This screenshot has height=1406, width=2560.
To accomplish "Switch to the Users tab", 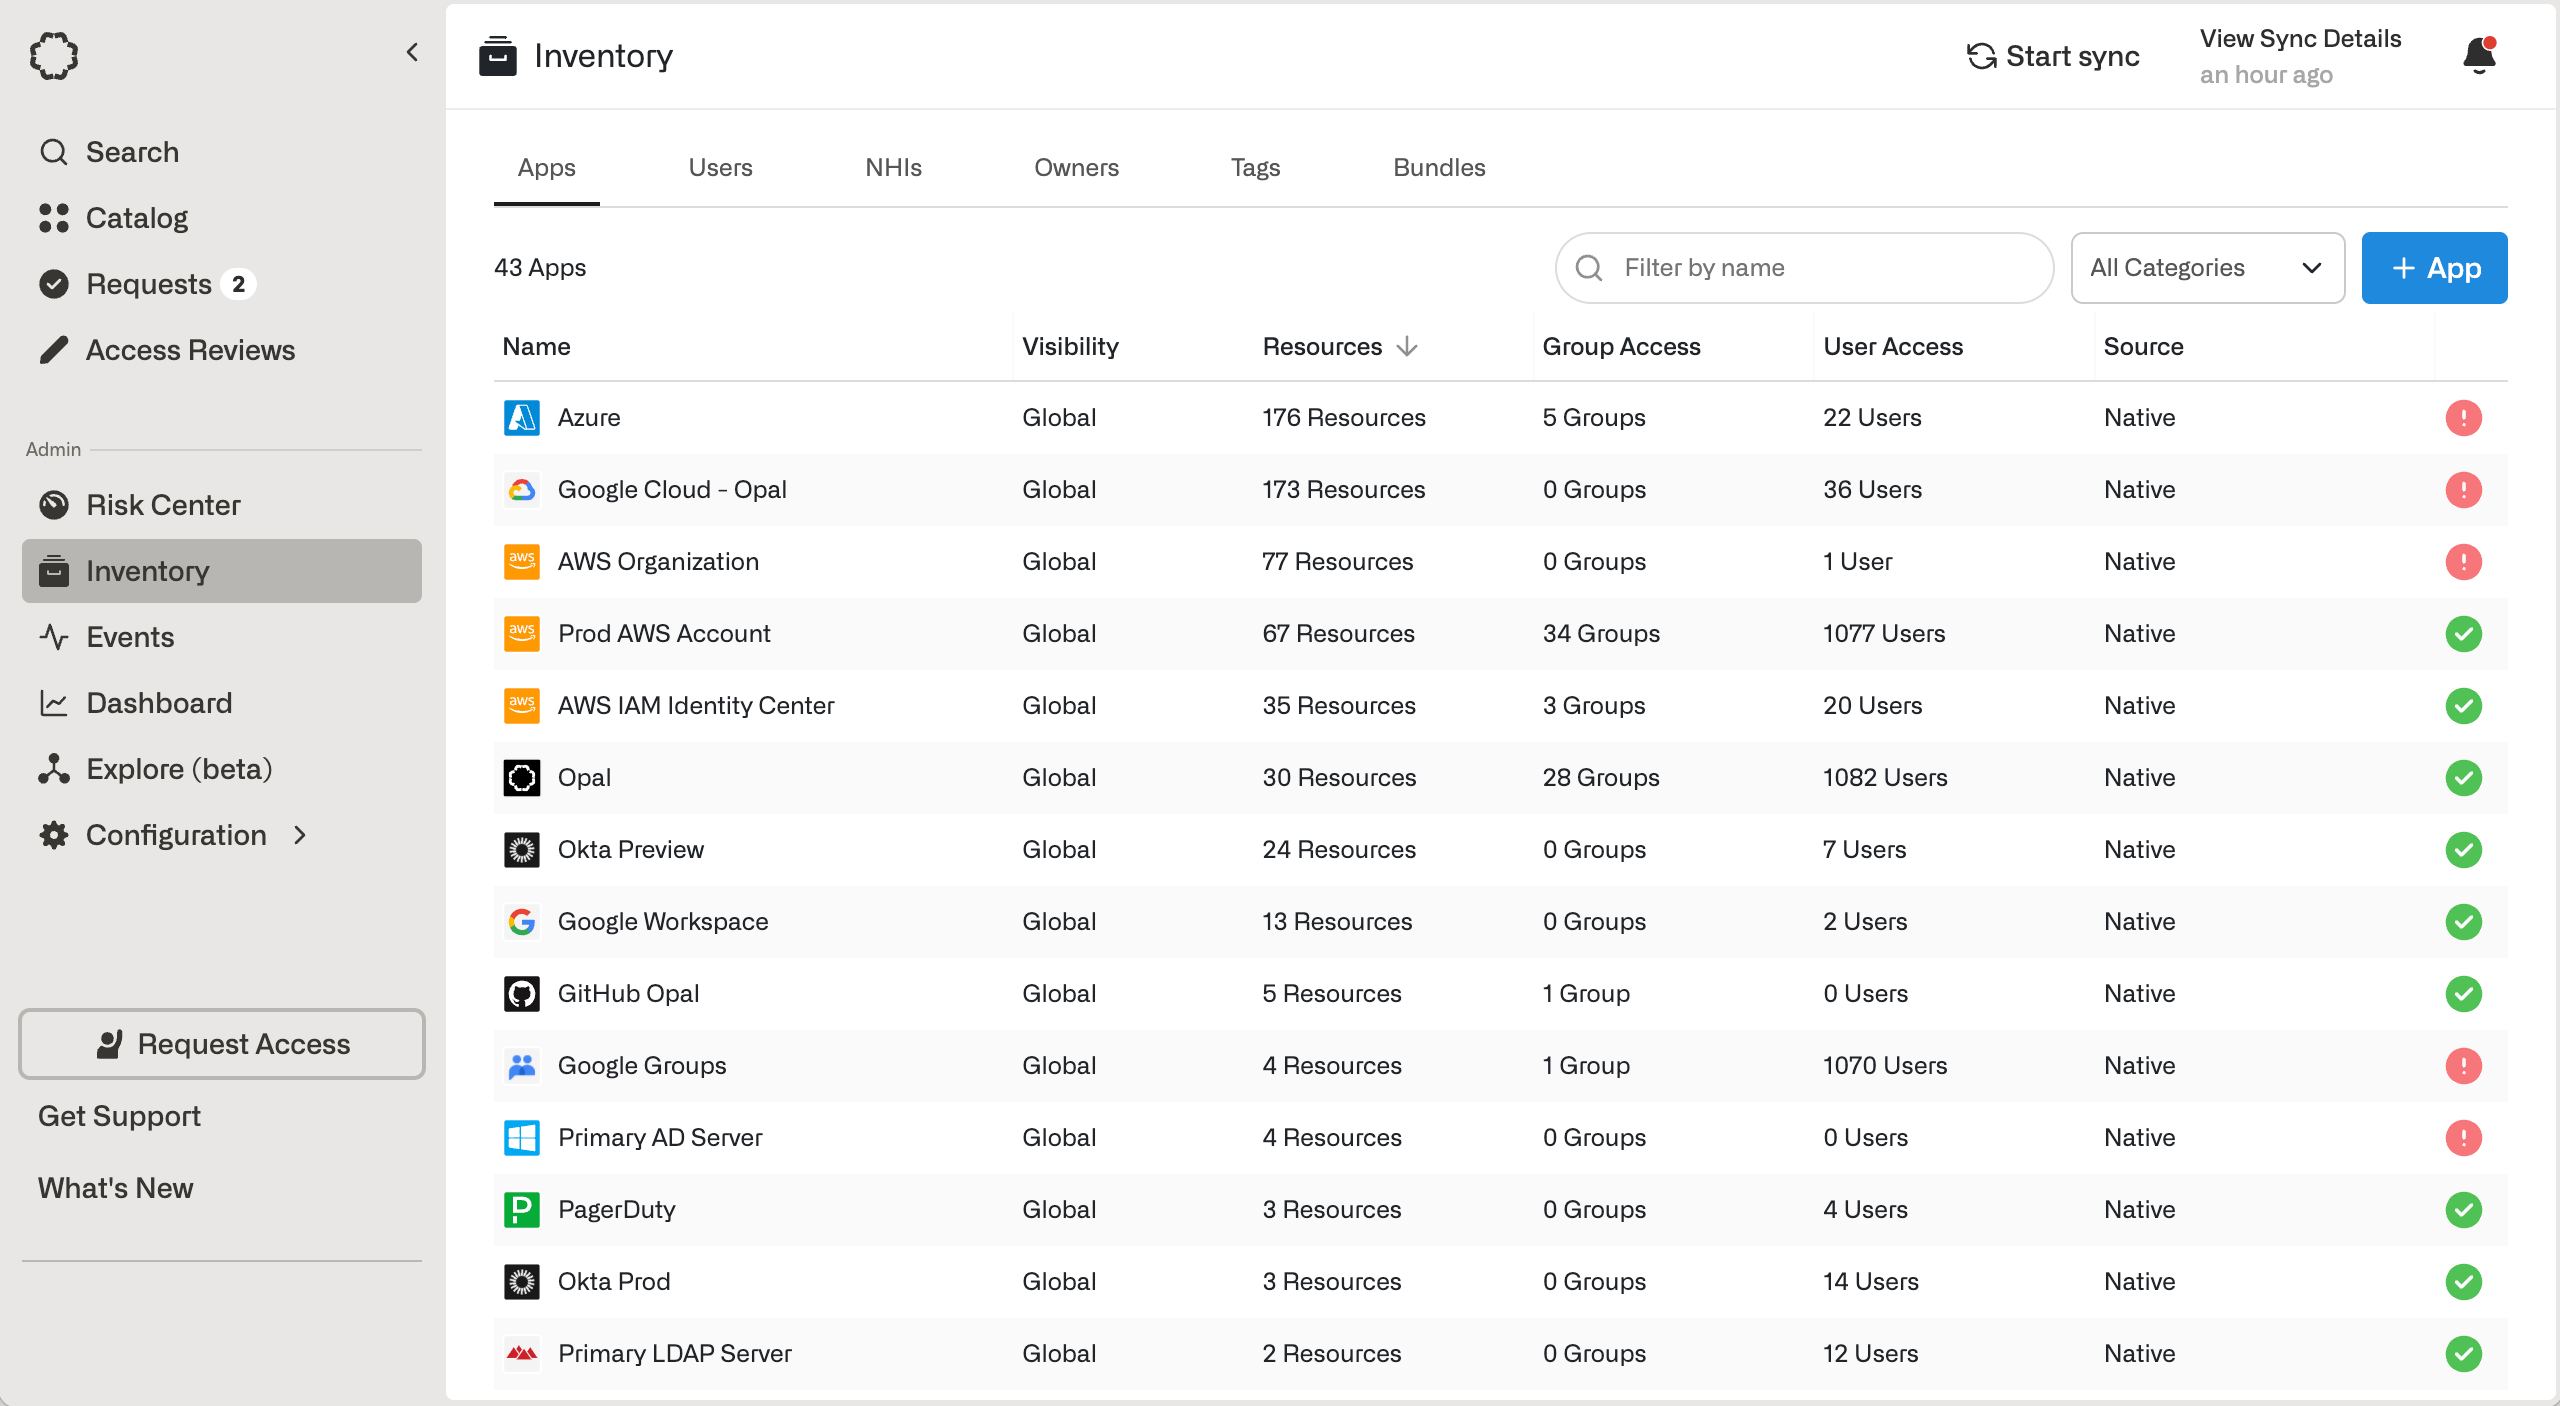I will click(720, 168).
